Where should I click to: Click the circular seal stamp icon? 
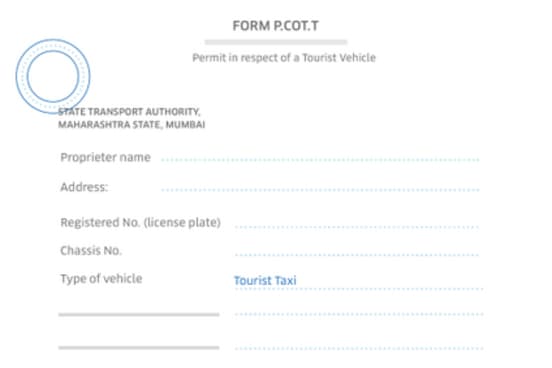pos(53,76)
